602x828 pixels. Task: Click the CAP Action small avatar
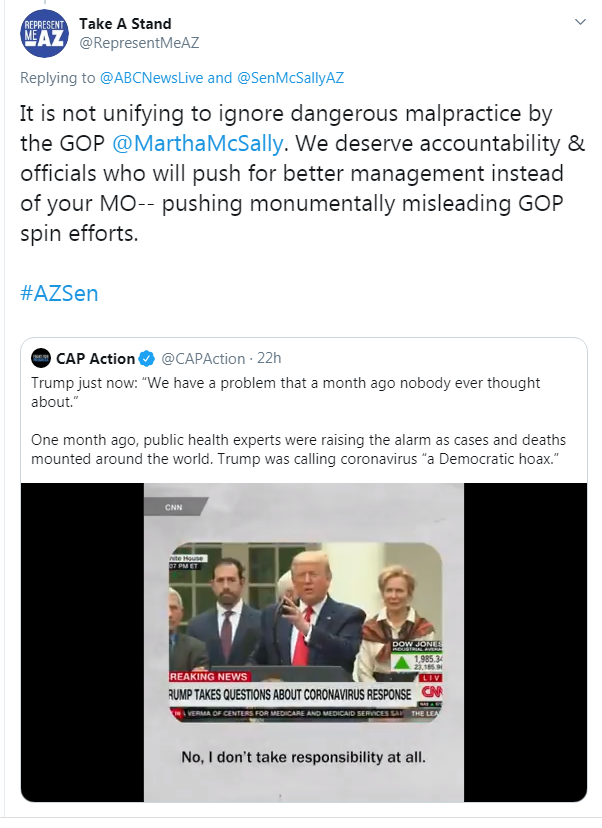coord(41,357)
